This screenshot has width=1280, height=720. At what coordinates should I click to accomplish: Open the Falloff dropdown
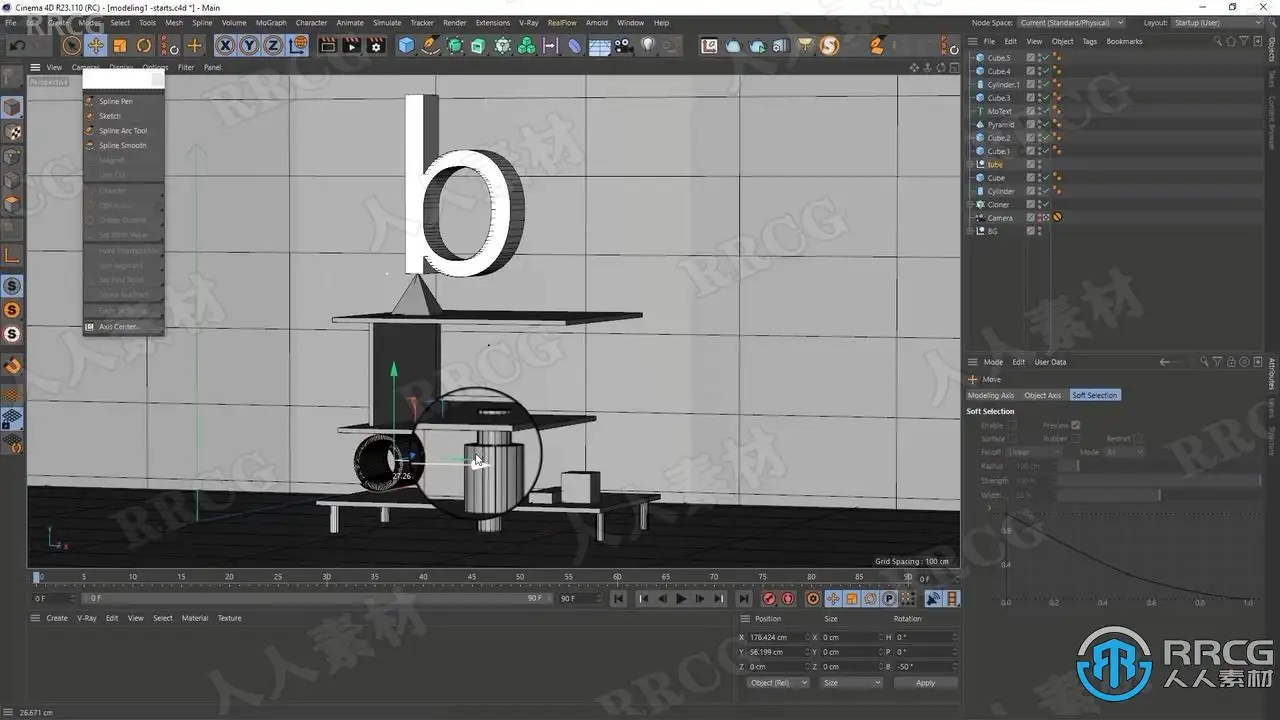tap(1035, 452)
